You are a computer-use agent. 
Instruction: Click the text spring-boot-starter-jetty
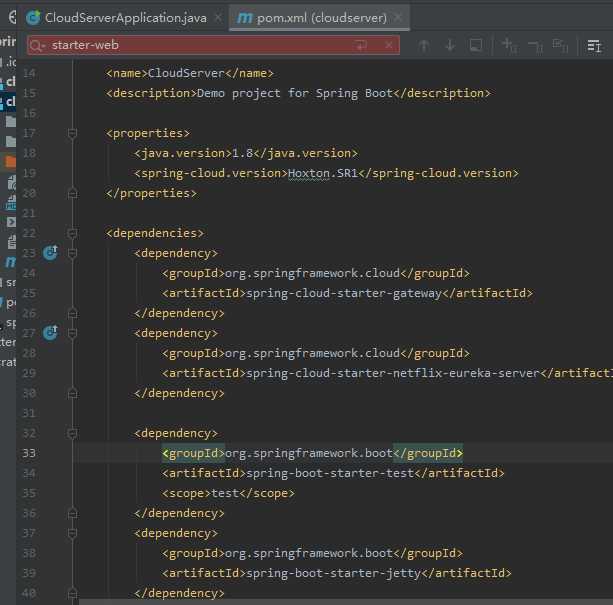pyautogui.click(x=333, y=573)
